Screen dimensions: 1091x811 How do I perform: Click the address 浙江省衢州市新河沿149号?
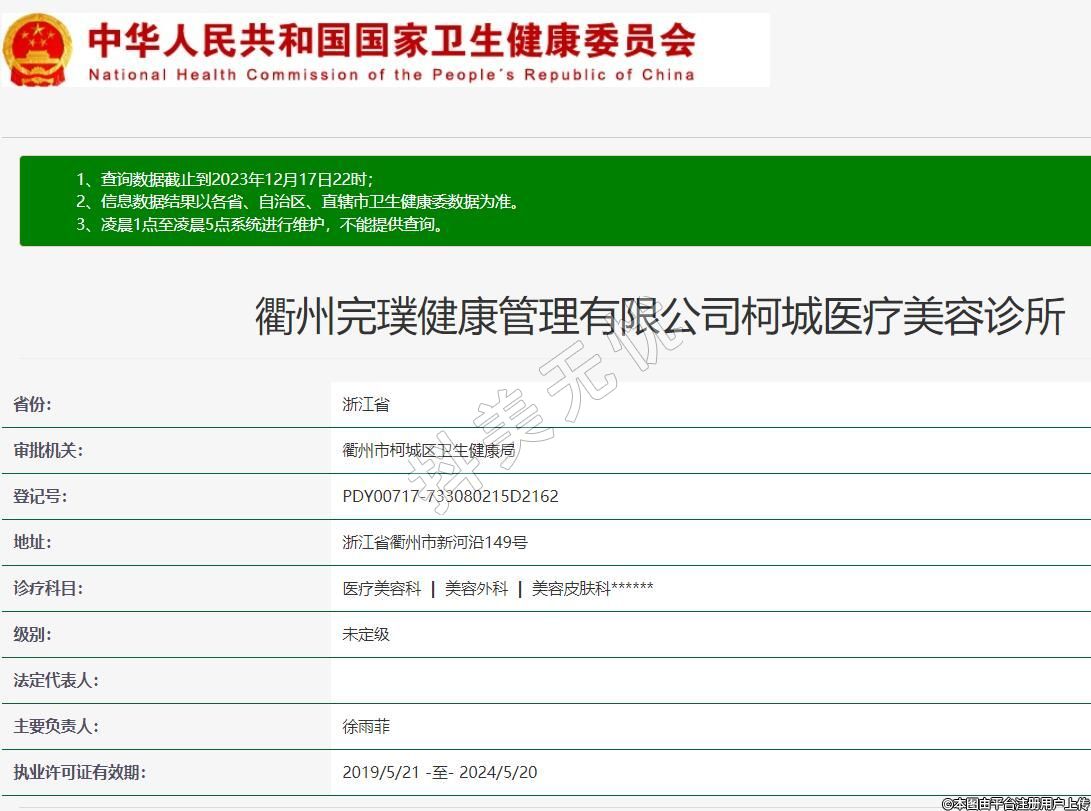tap(434, 542)
